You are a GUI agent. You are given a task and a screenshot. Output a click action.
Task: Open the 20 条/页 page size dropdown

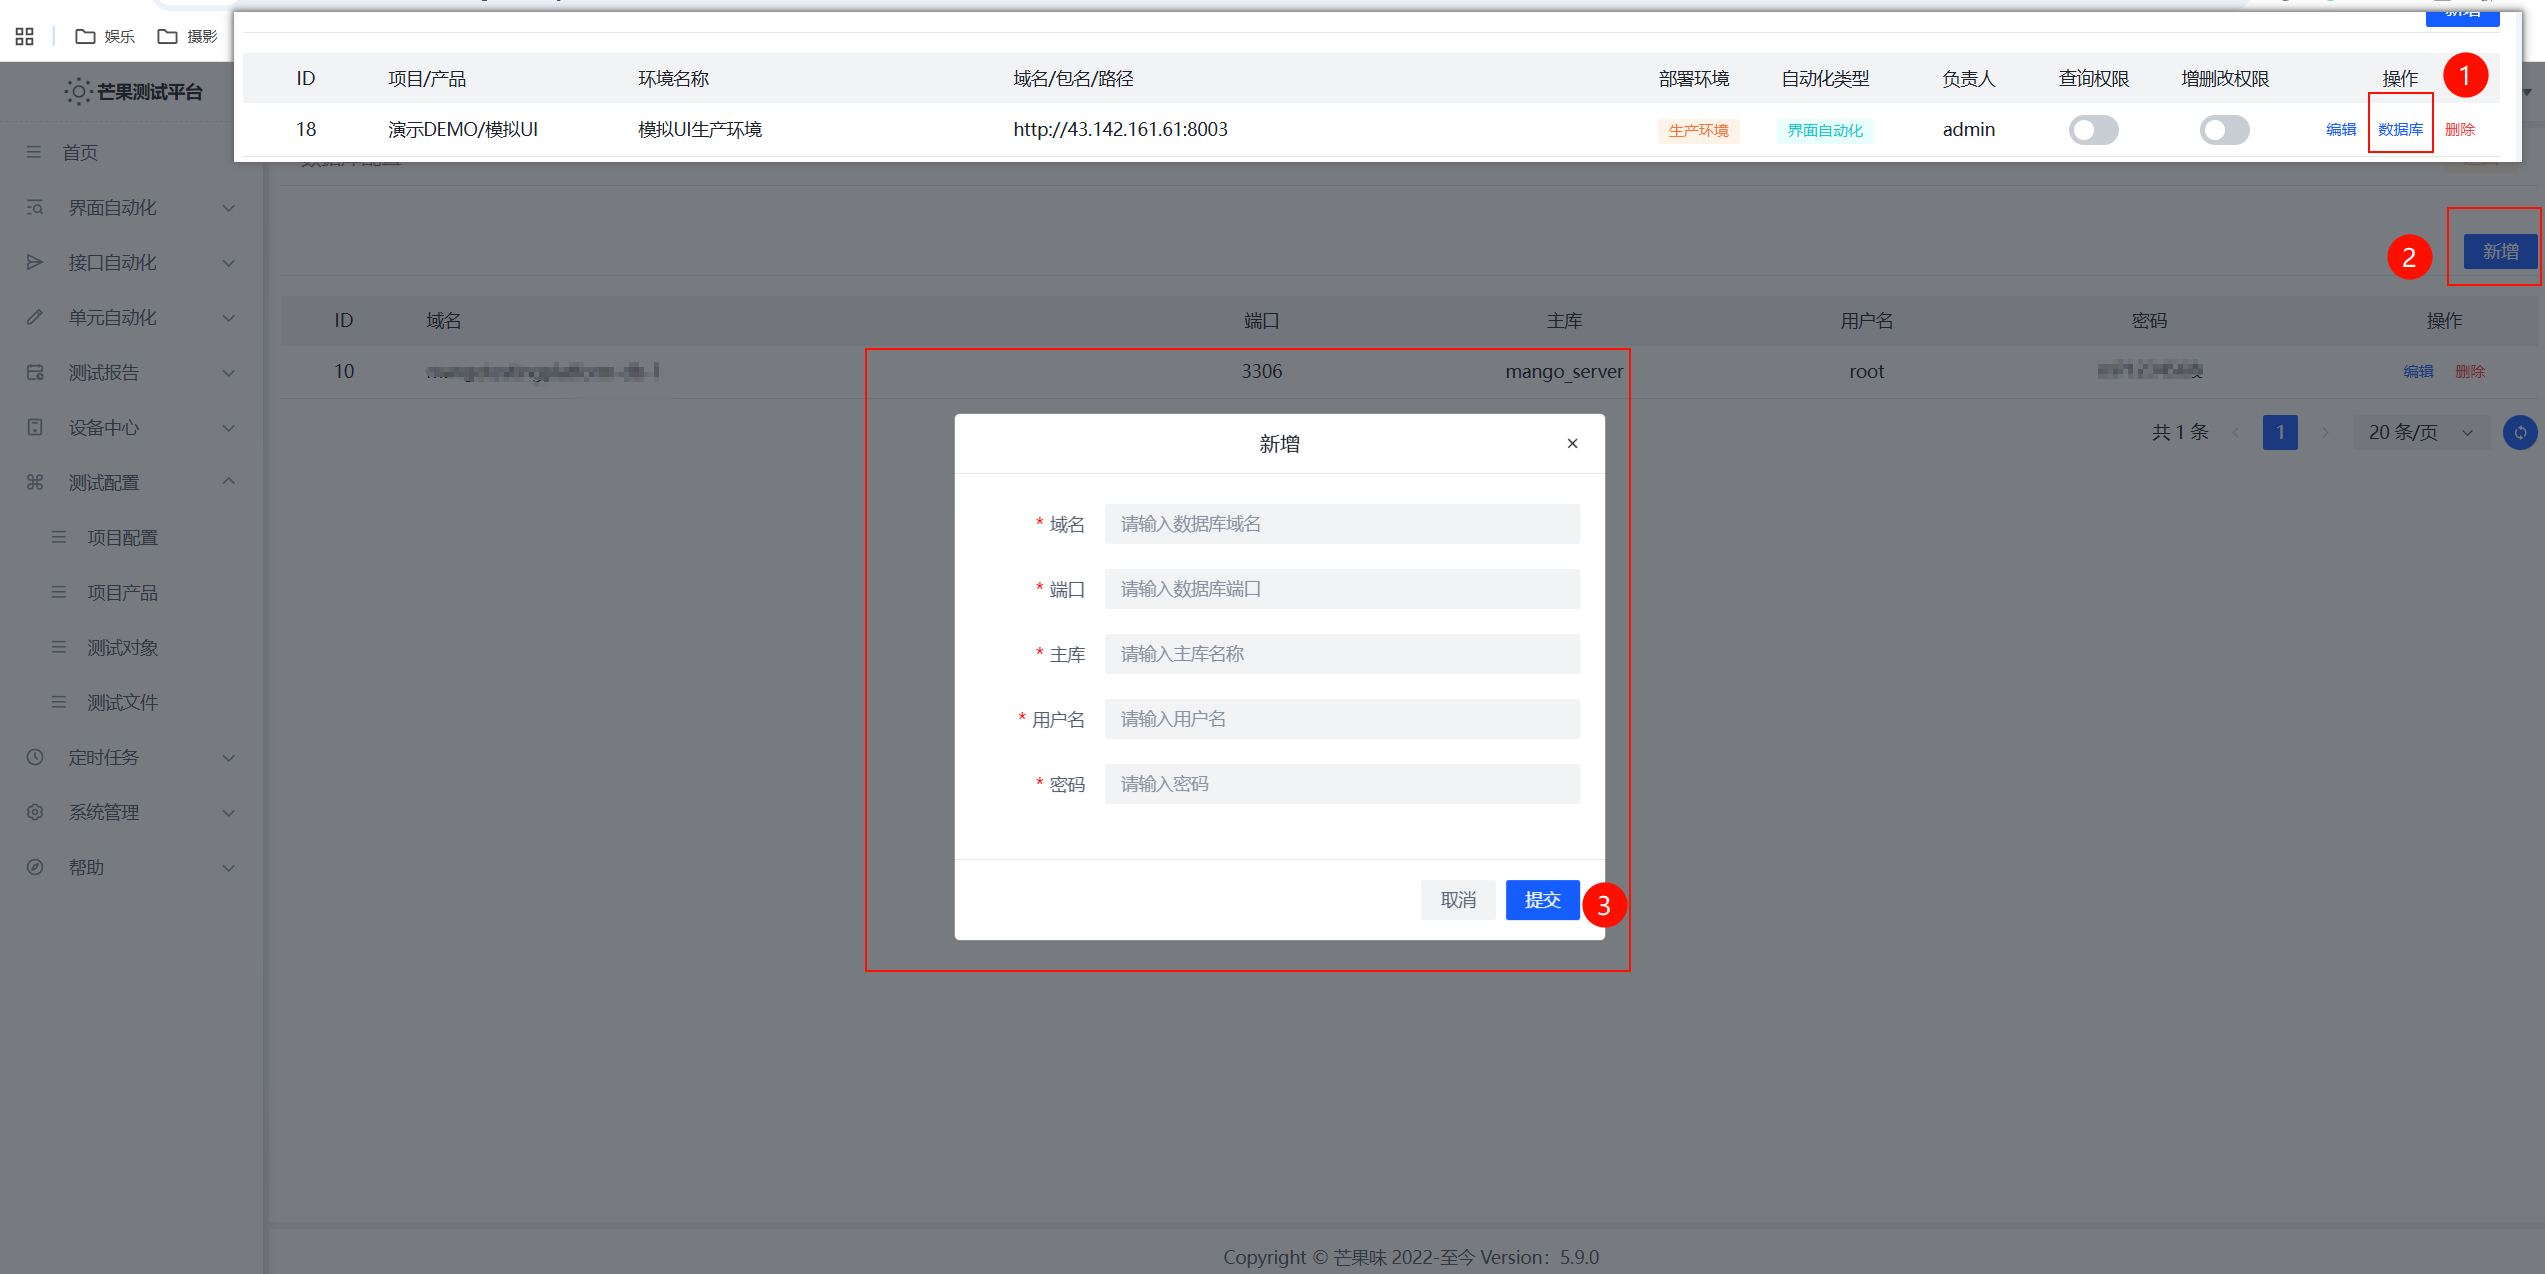[x=2420, y=432]
